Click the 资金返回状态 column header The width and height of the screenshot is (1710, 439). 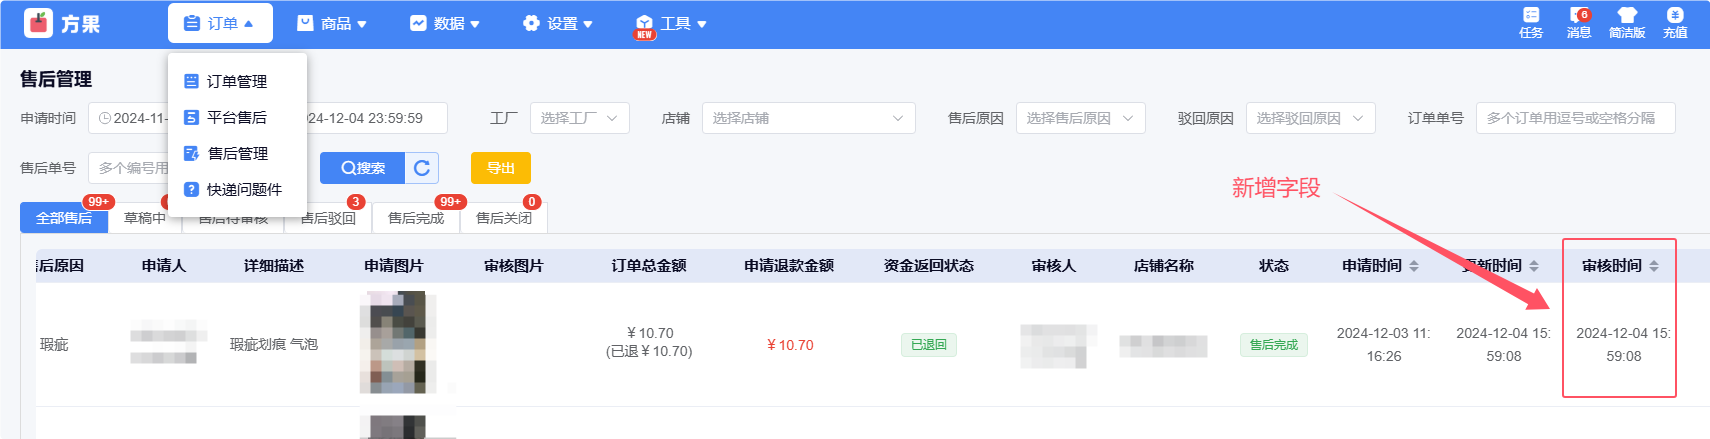(929, 266)
